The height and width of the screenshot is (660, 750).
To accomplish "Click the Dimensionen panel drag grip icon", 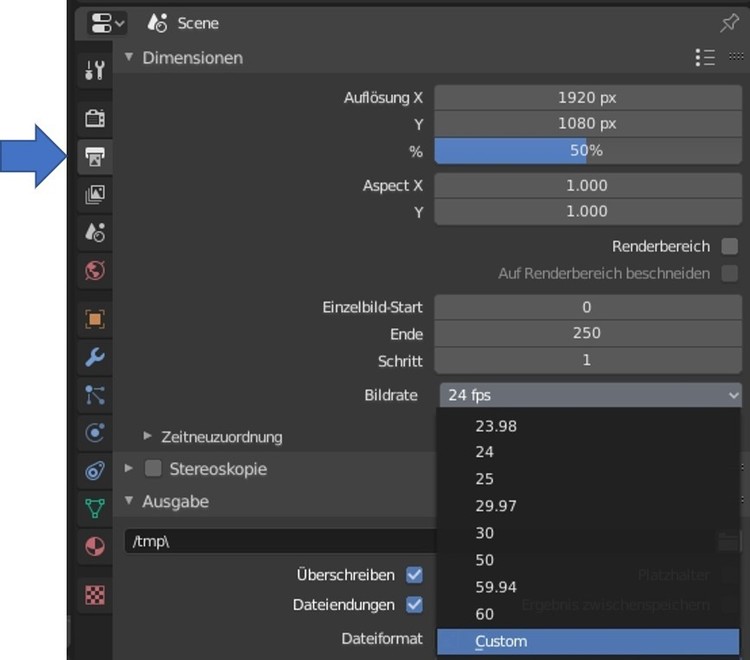I will [736, 56].
